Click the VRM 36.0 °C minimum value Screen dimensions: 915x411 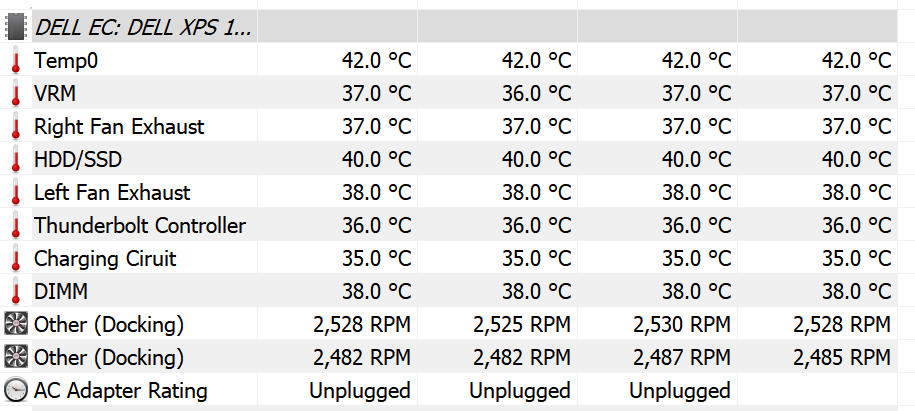(536, 93)
